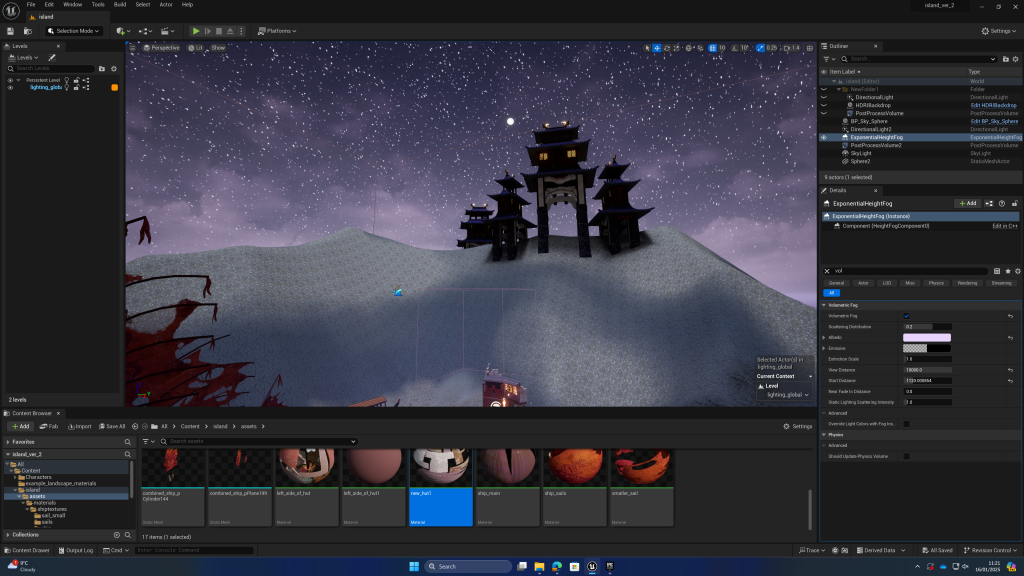Expand the Collections section in Content Browser
Viewport: 1024px width, 576px height.
[25, 535]
